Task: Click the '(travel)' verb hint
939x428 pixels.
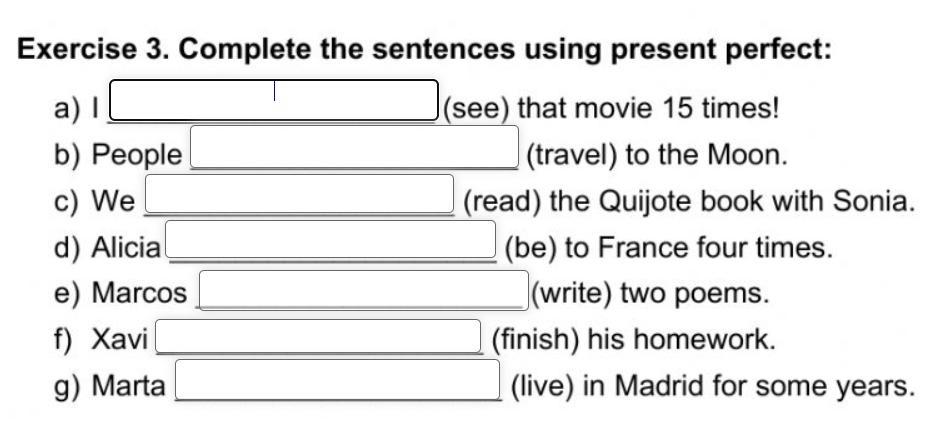Action: click(572, 156)
